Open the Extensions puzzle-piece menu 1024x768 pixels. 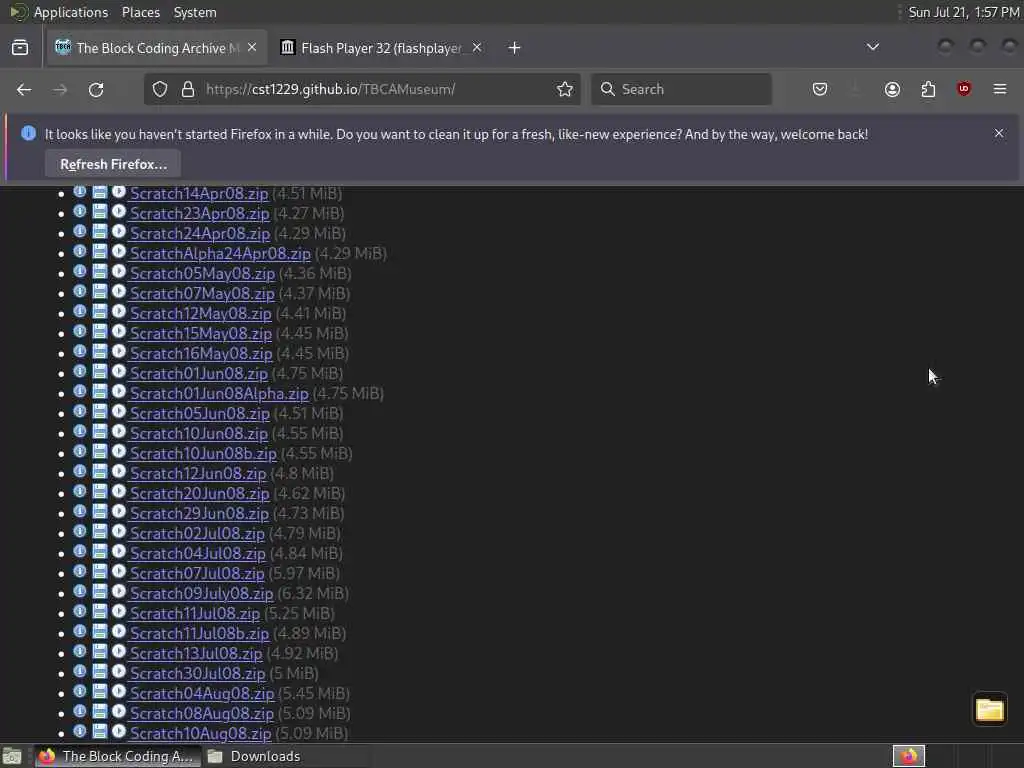tap(928, 89)
